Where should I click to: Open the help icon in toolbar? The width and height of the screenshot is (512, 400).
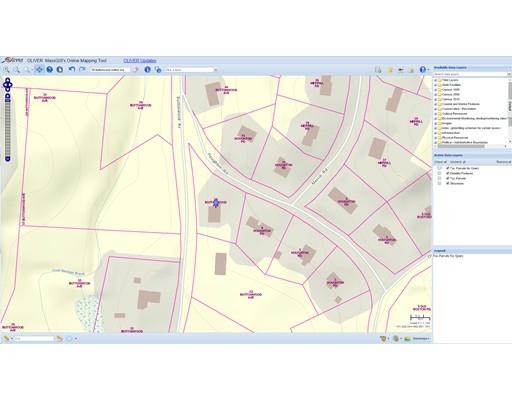pos(423,70)
